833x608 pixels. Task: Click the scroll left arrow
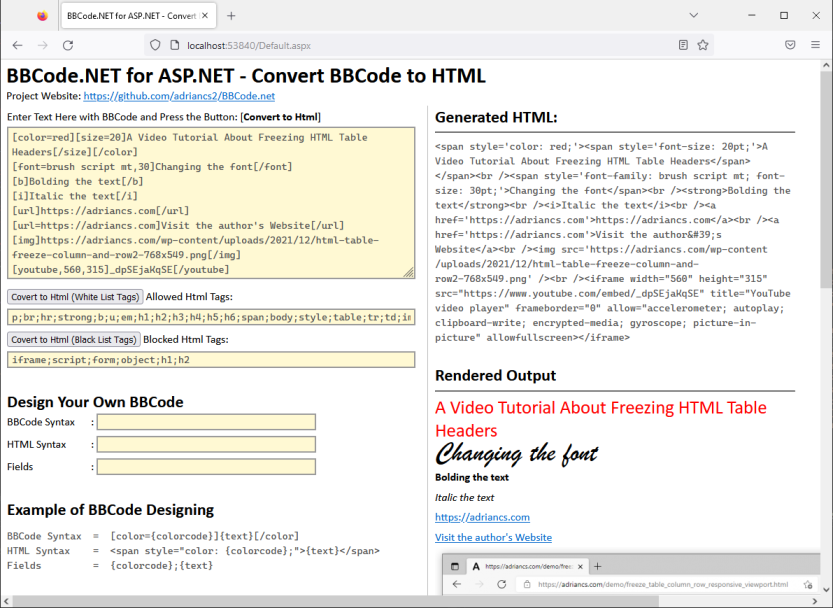coord(6,601)
